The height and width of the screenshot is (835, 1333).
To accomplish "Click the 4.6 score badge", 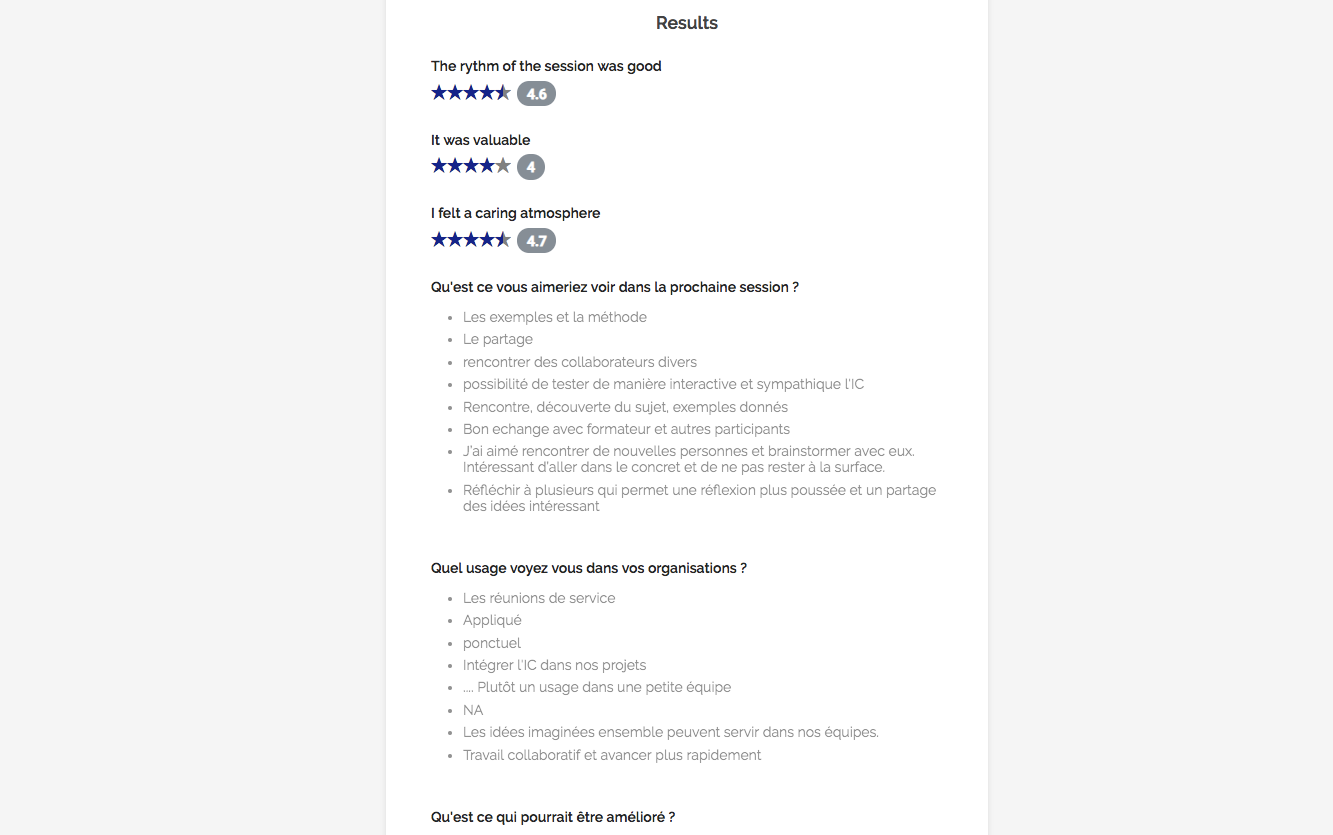I will point(536,94).
